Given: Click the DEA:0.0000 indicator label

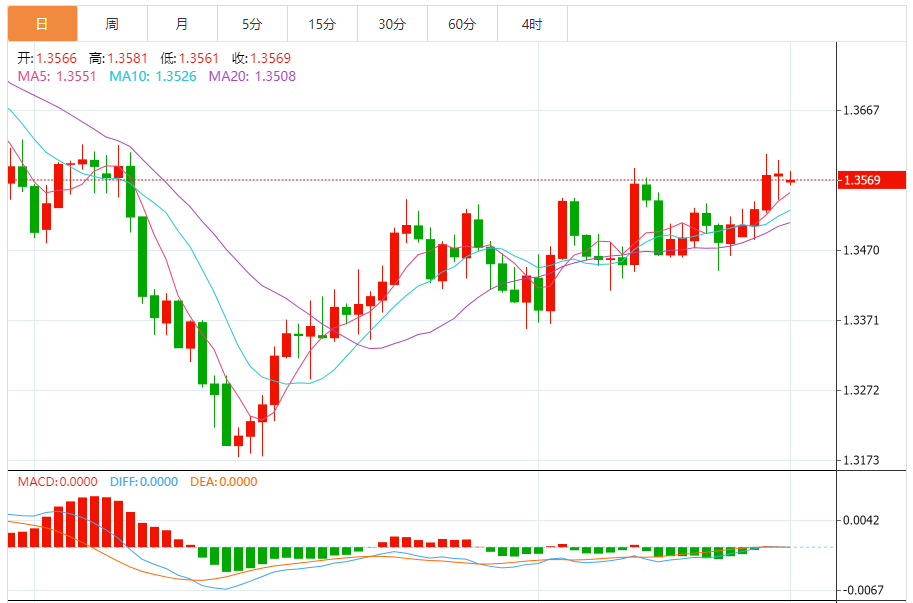Looking at the screenshot, I should (224, 482).
